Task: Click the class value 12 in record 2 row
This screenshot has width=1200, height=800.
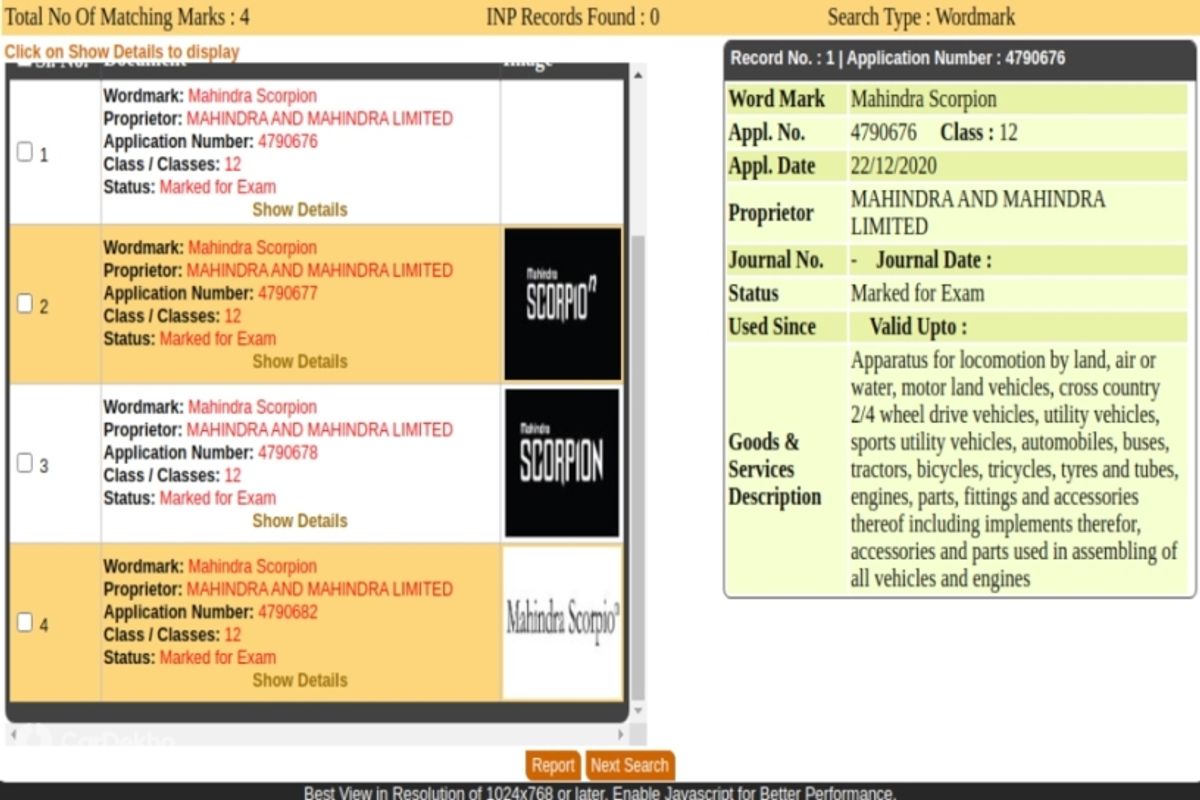Action: coord(232,316)
